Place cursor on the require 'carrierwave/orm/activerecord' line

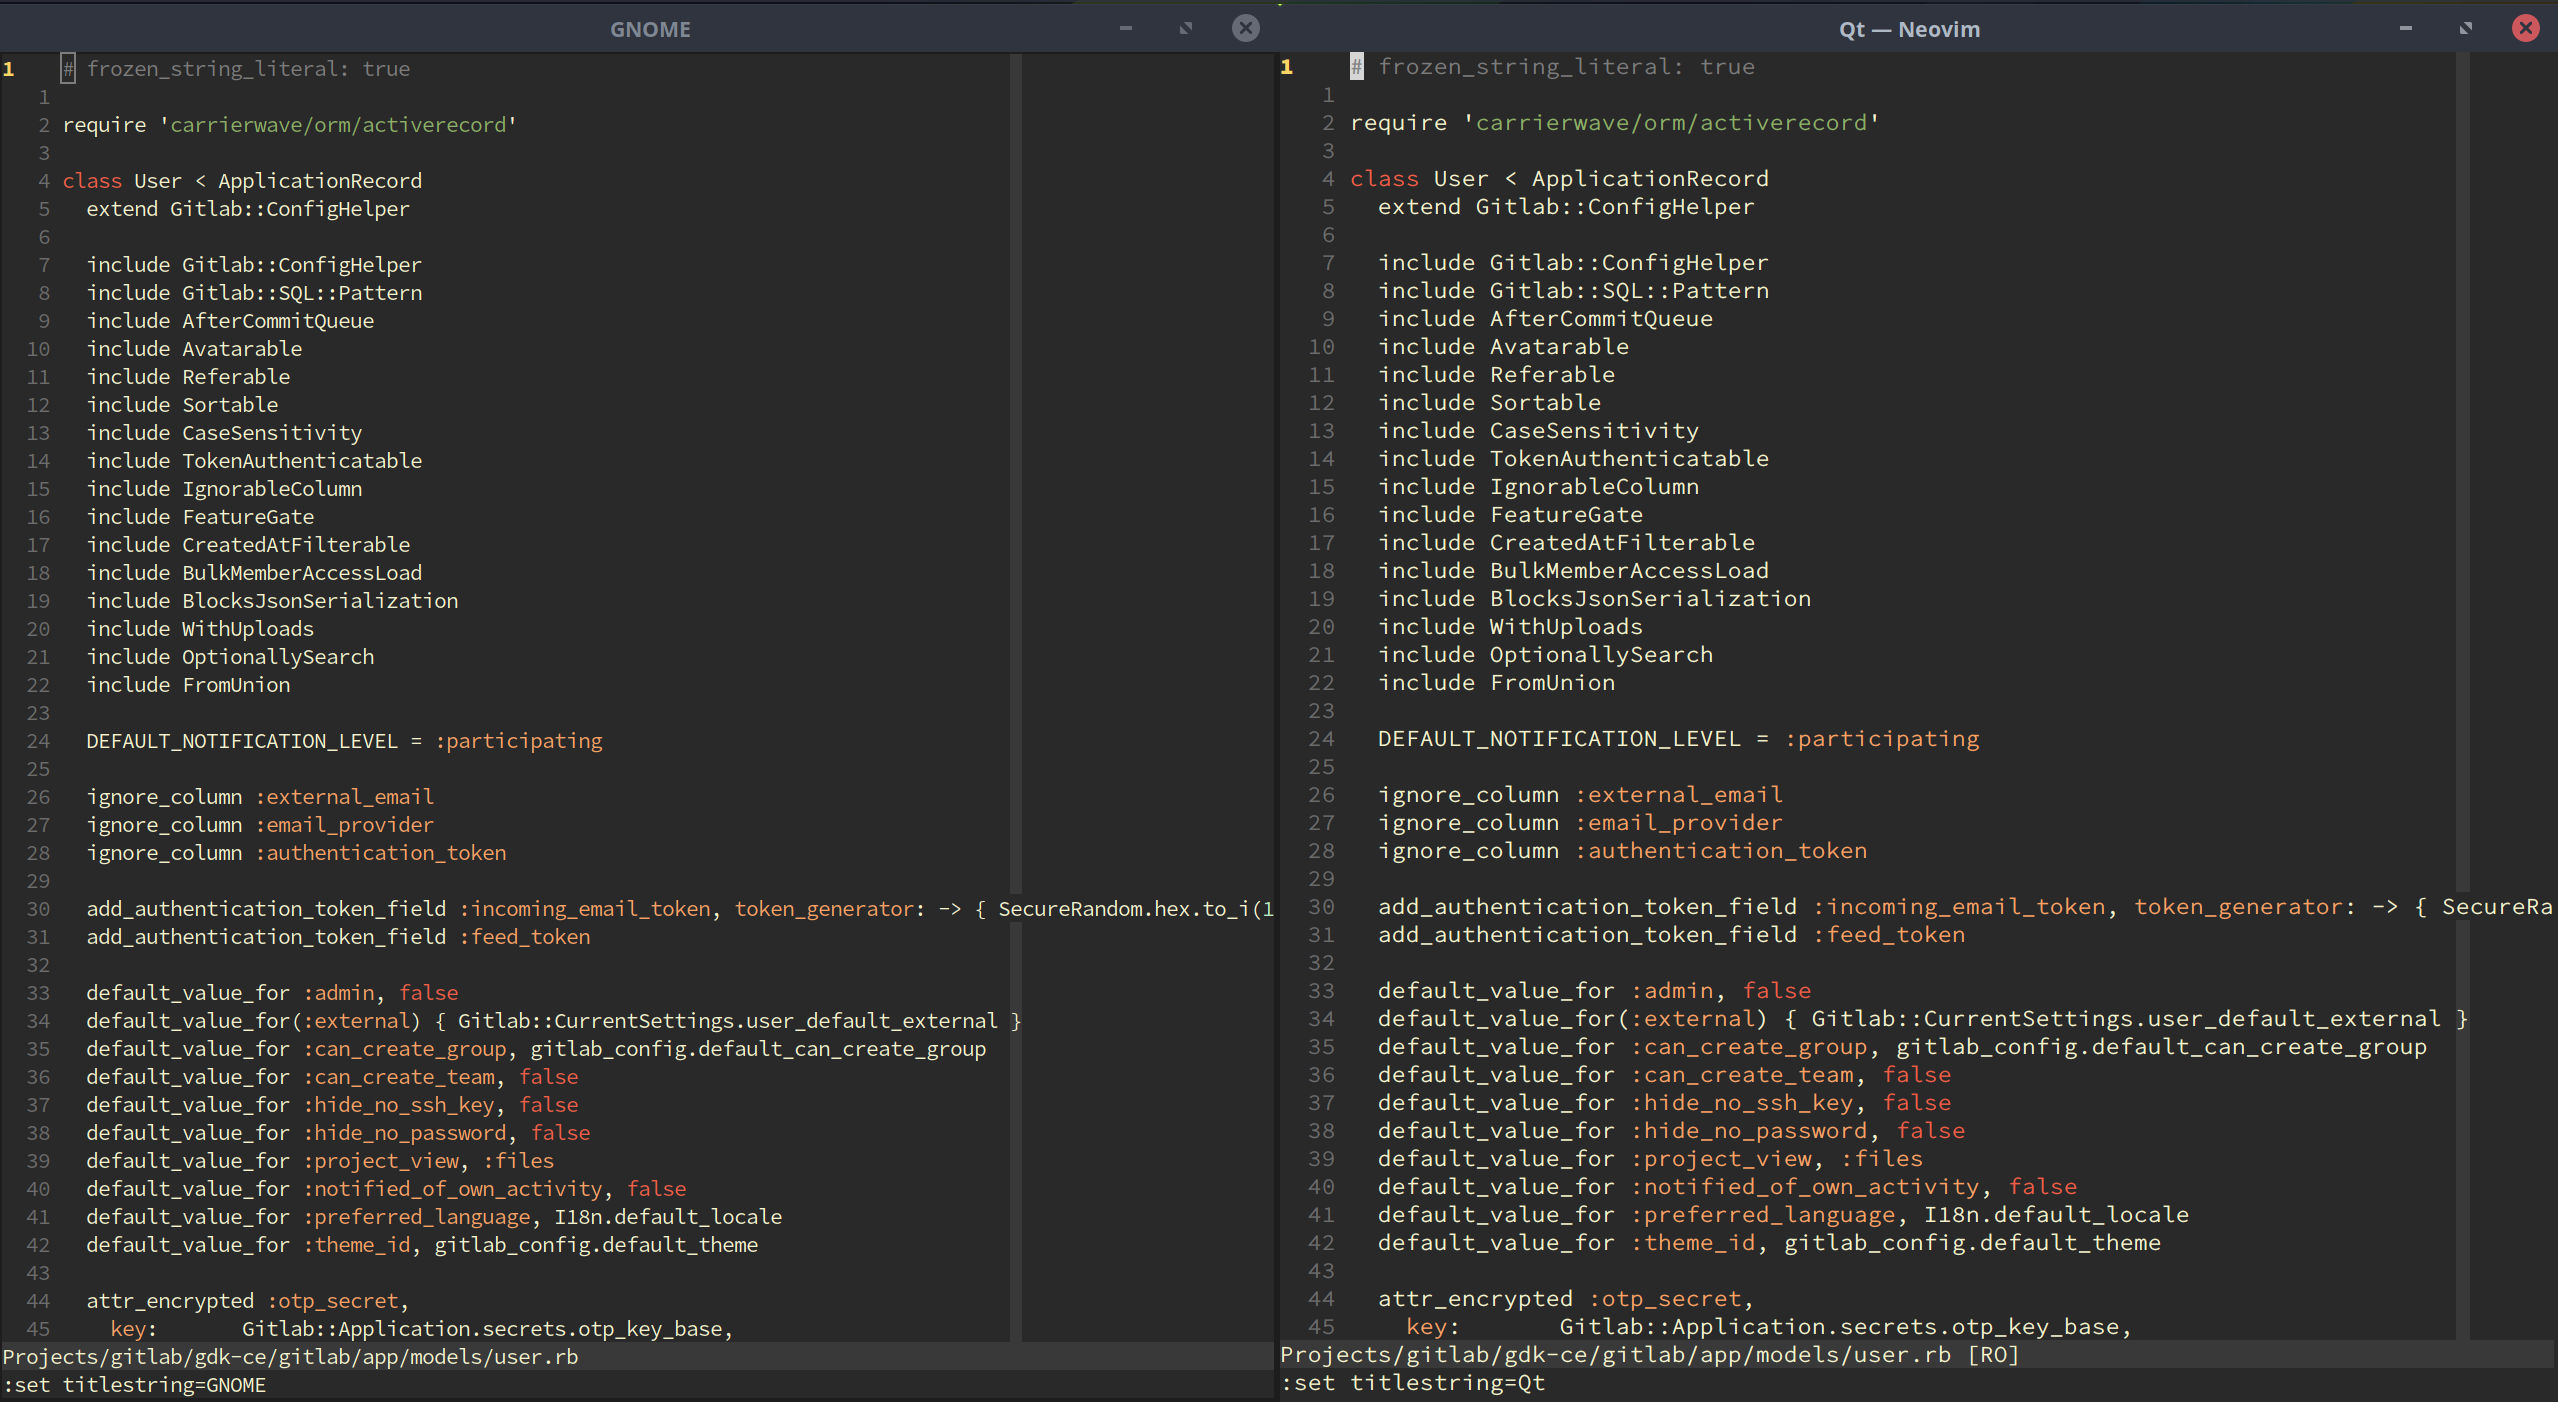coord(290,124)
